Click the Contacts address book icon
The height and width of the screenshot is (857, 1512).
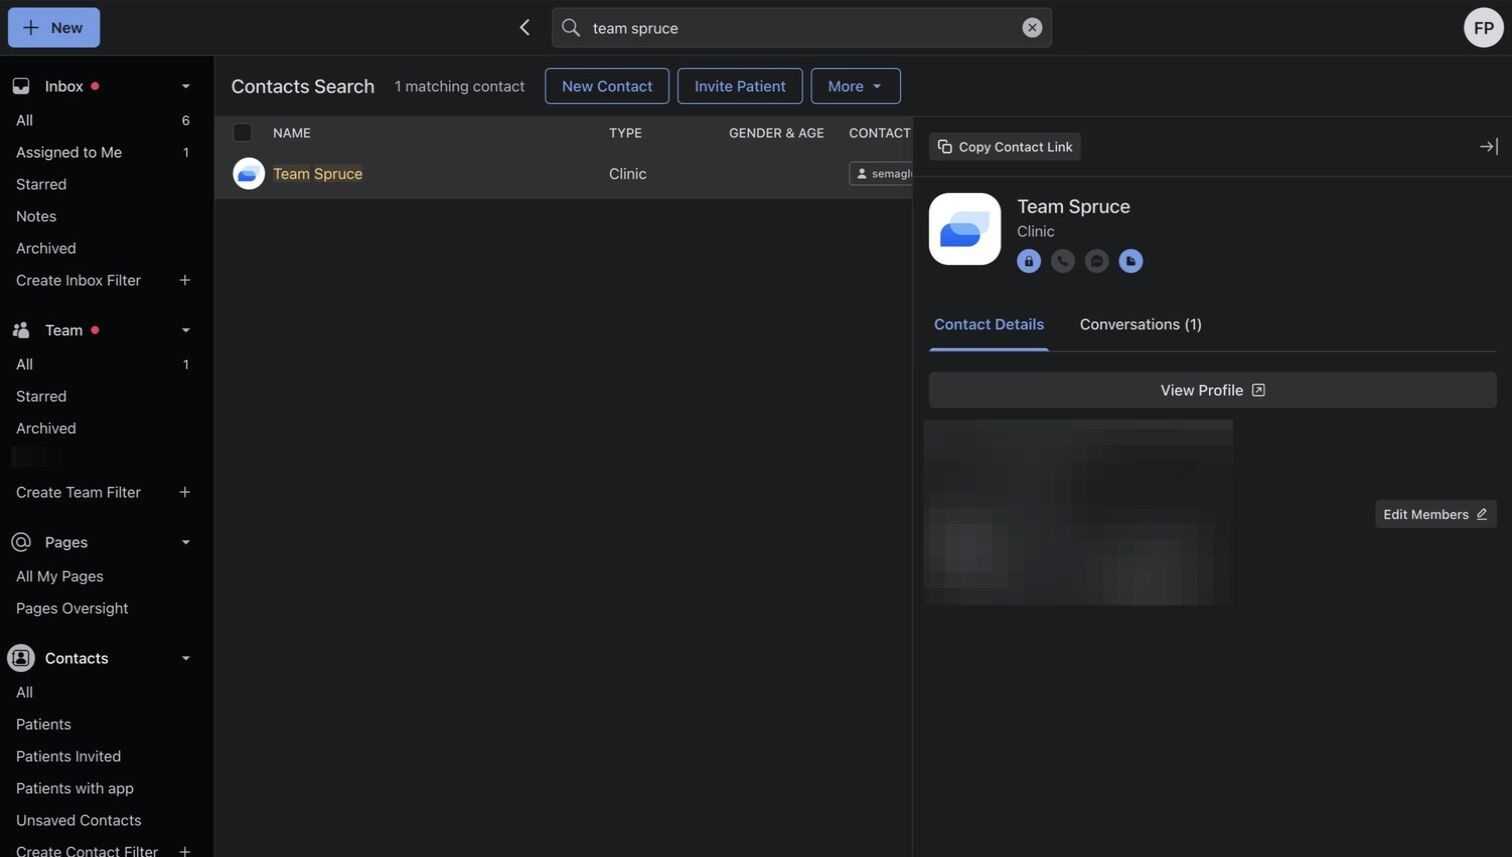click(x=21, y=658)
